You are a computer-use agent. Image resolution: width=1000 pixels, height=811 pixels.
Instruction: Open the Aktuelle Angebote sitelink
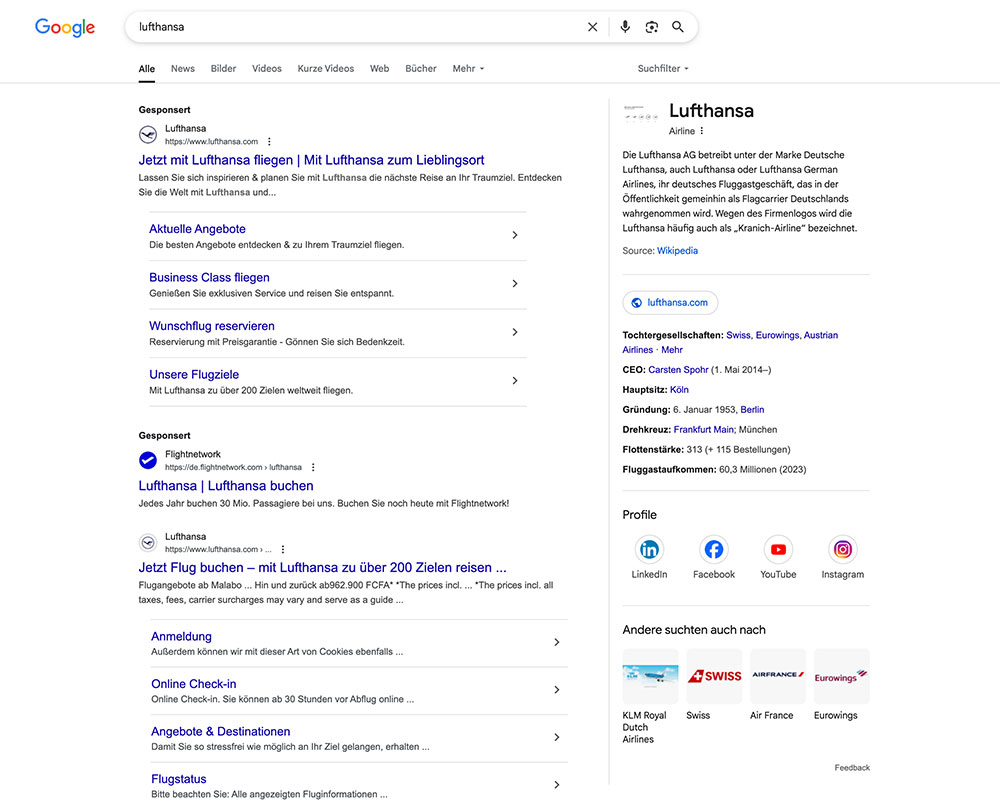pyautogui.click(x=197, y=229)
